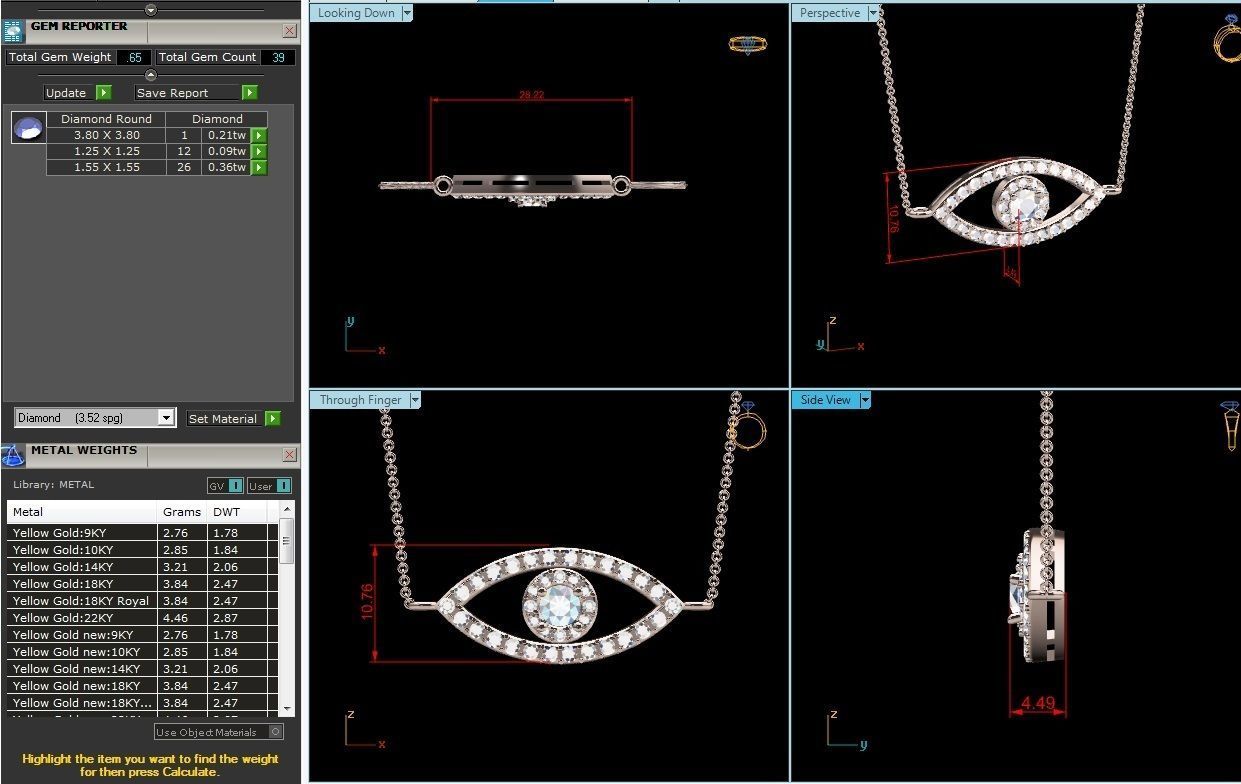The height and width of the screenshot is (784, 1241).
Task: Click the Total Gem Weight value .65
Action: click(134, 58)
